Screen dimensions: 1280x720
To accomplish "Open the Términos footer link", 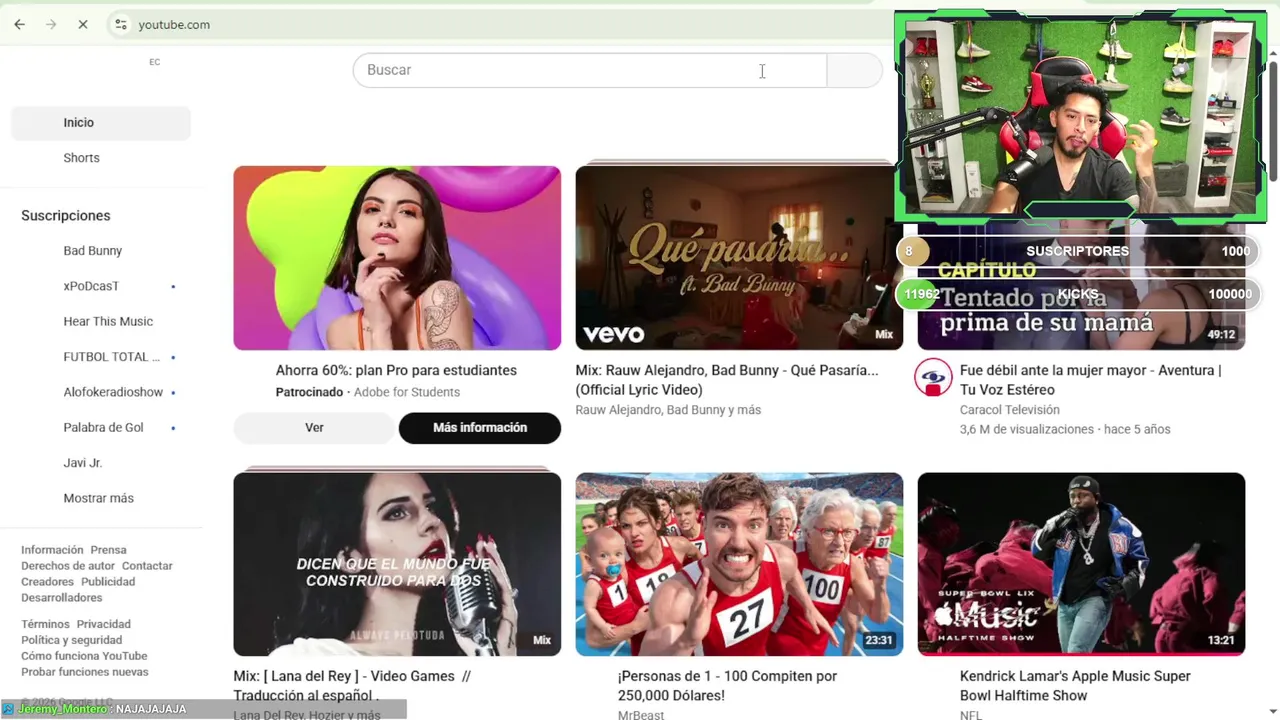I will pyautogui.click(x=46, y=624).
